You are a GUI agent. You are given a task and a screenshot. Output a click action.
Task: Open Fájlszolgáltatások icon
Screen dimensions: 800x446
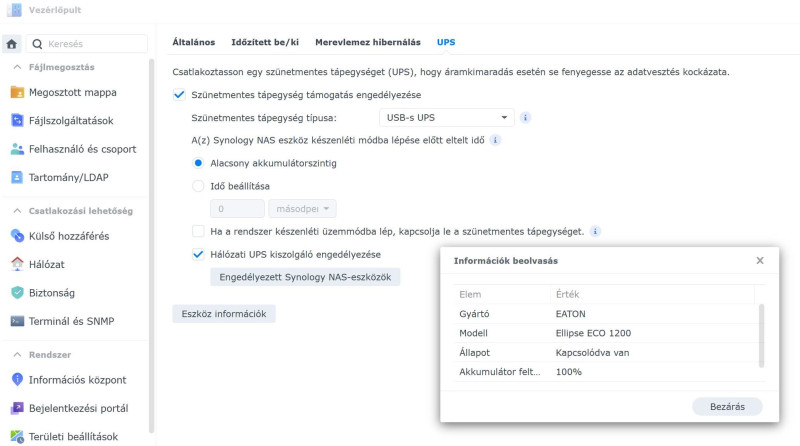point(17,120)
